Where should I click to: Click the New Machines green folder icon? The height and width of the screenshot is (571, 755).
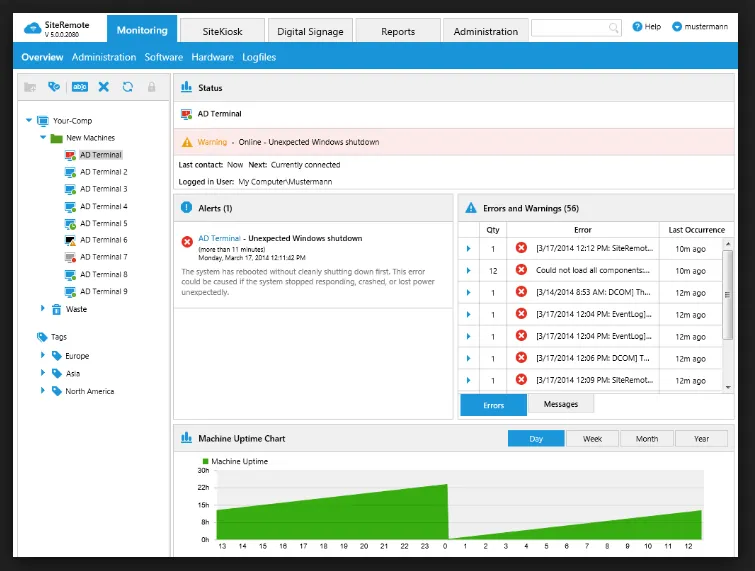coord(57,138)
